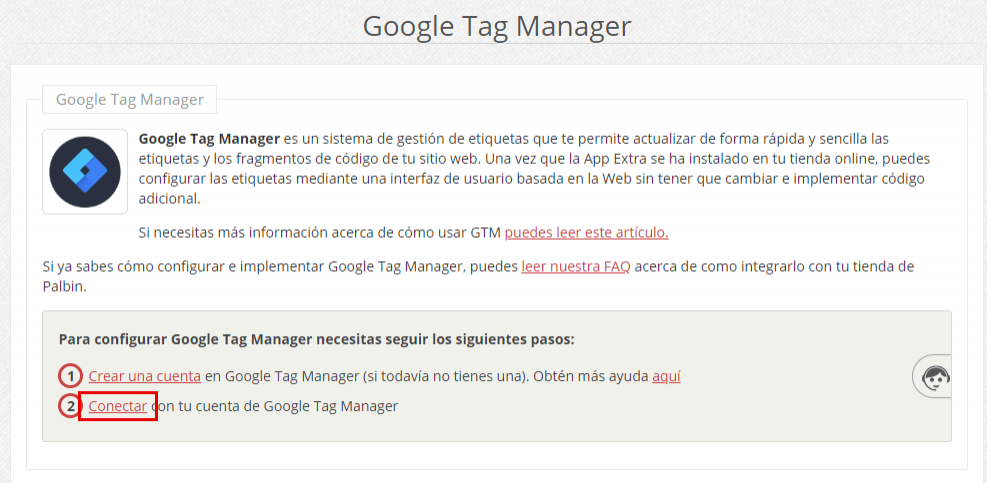Click 'con tu cuenta de Google Tag Manager' text

[276, 406]
